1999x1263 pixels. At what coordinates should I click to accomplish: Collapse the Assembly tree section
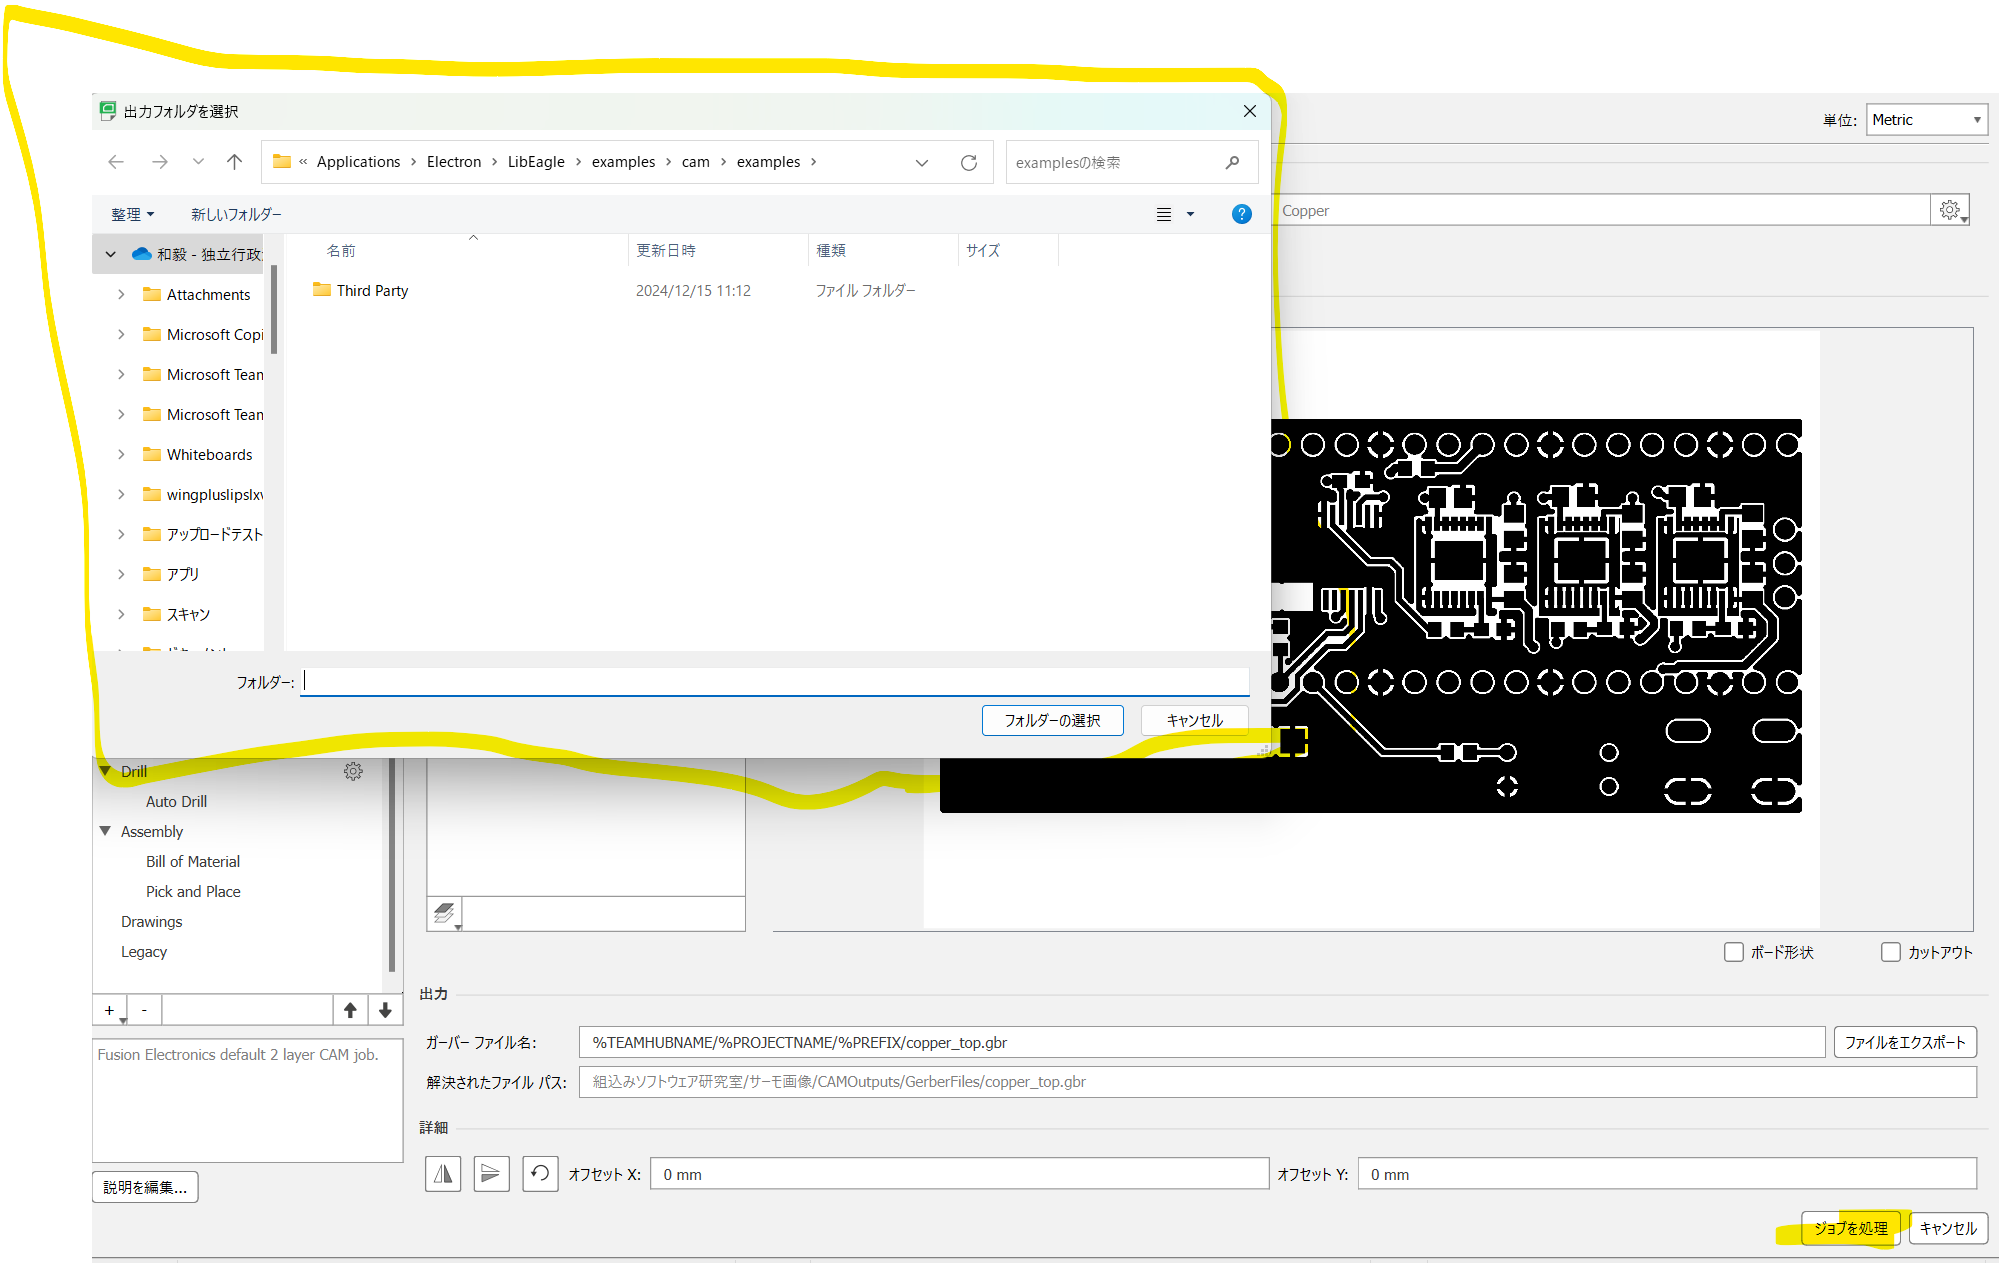[105, 831]
